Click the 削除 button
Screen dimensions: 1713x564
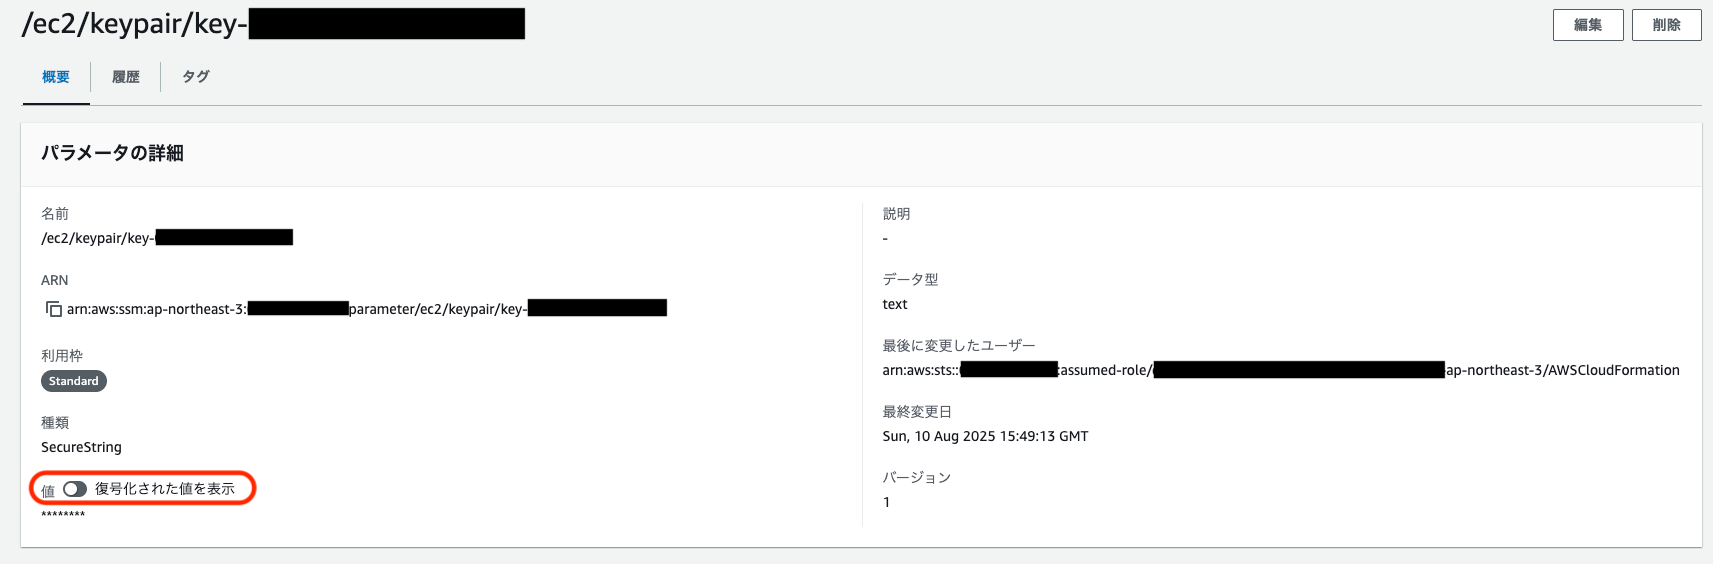(1666, 25)
